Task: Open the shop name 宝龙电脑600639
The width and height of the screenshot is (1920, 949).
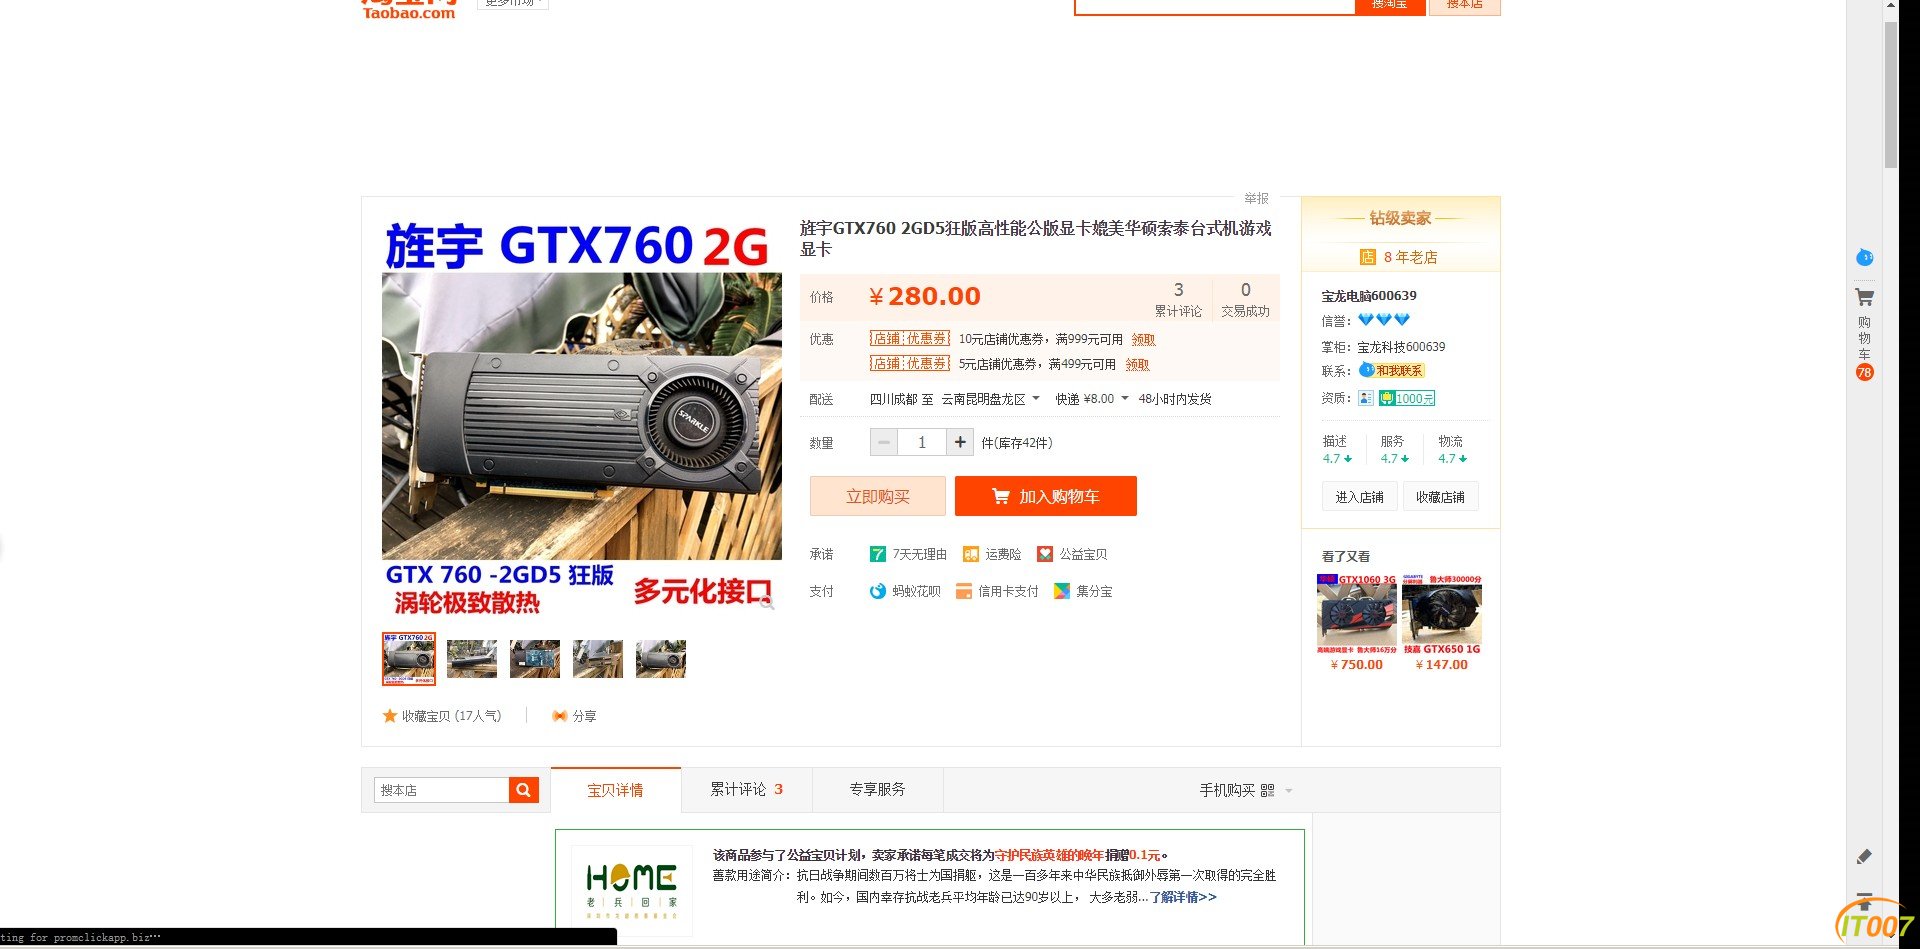Action: [1369, 296]
